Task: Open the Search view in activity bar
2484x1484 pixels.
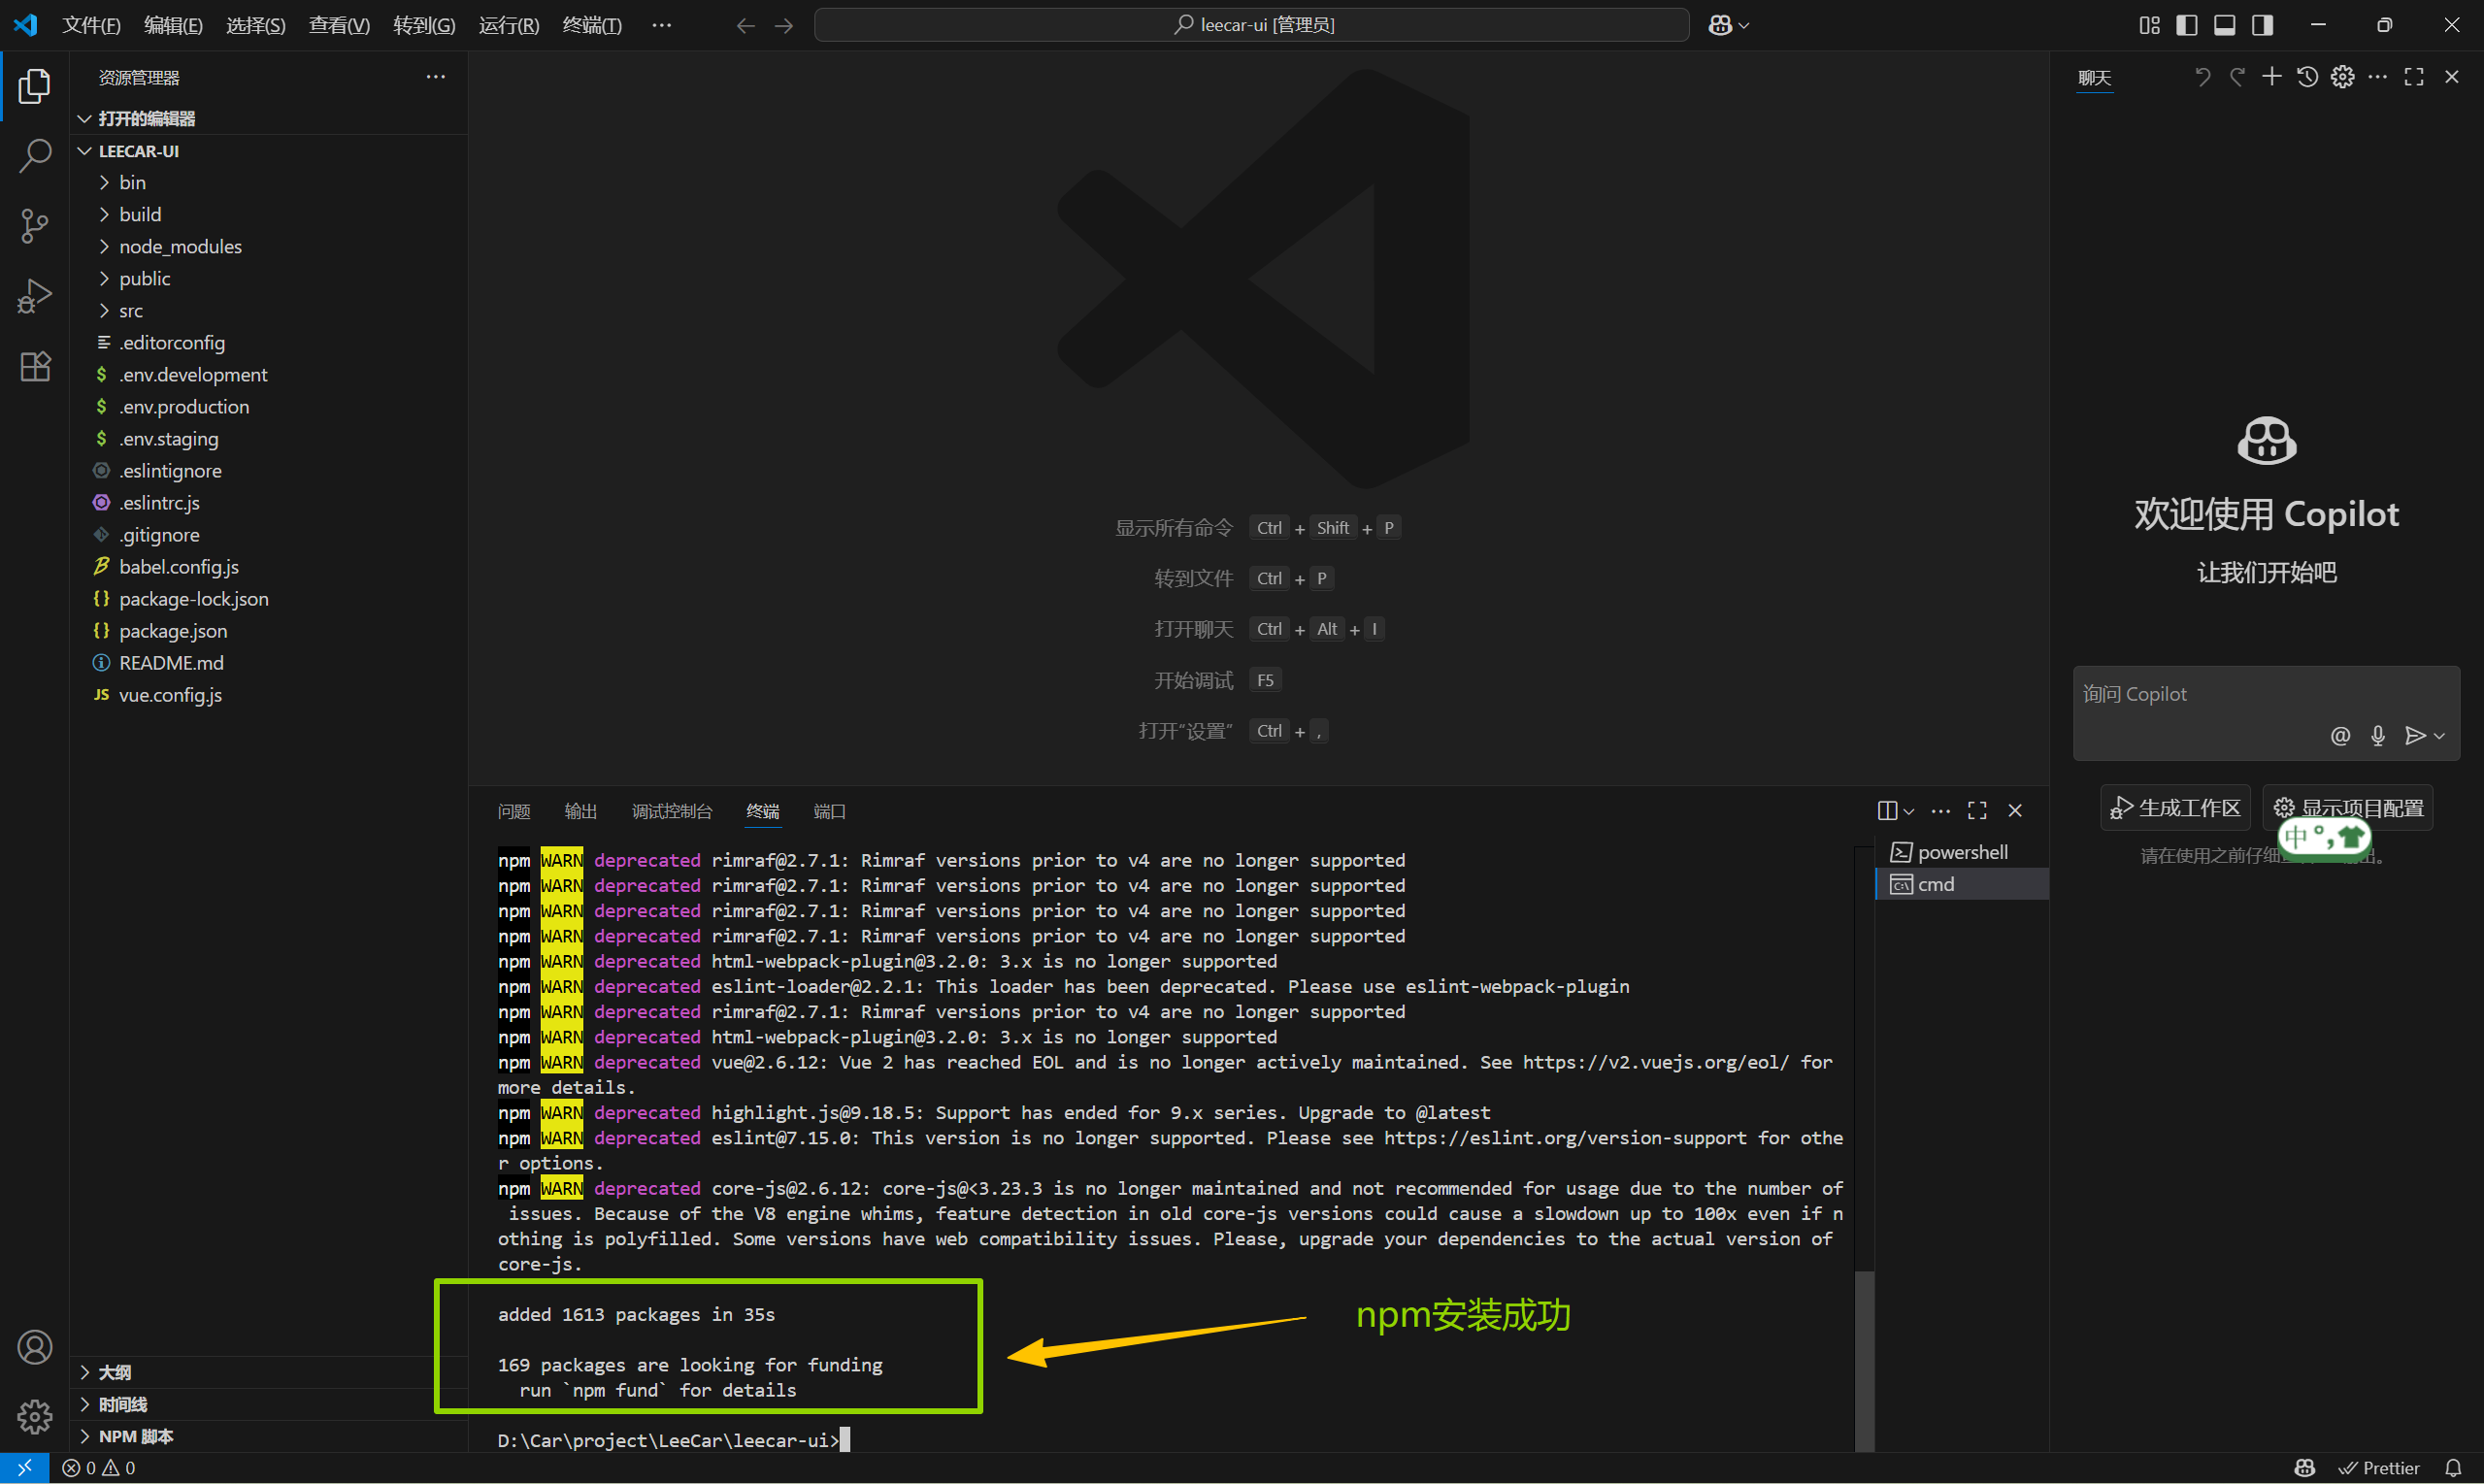Action: 35,156
